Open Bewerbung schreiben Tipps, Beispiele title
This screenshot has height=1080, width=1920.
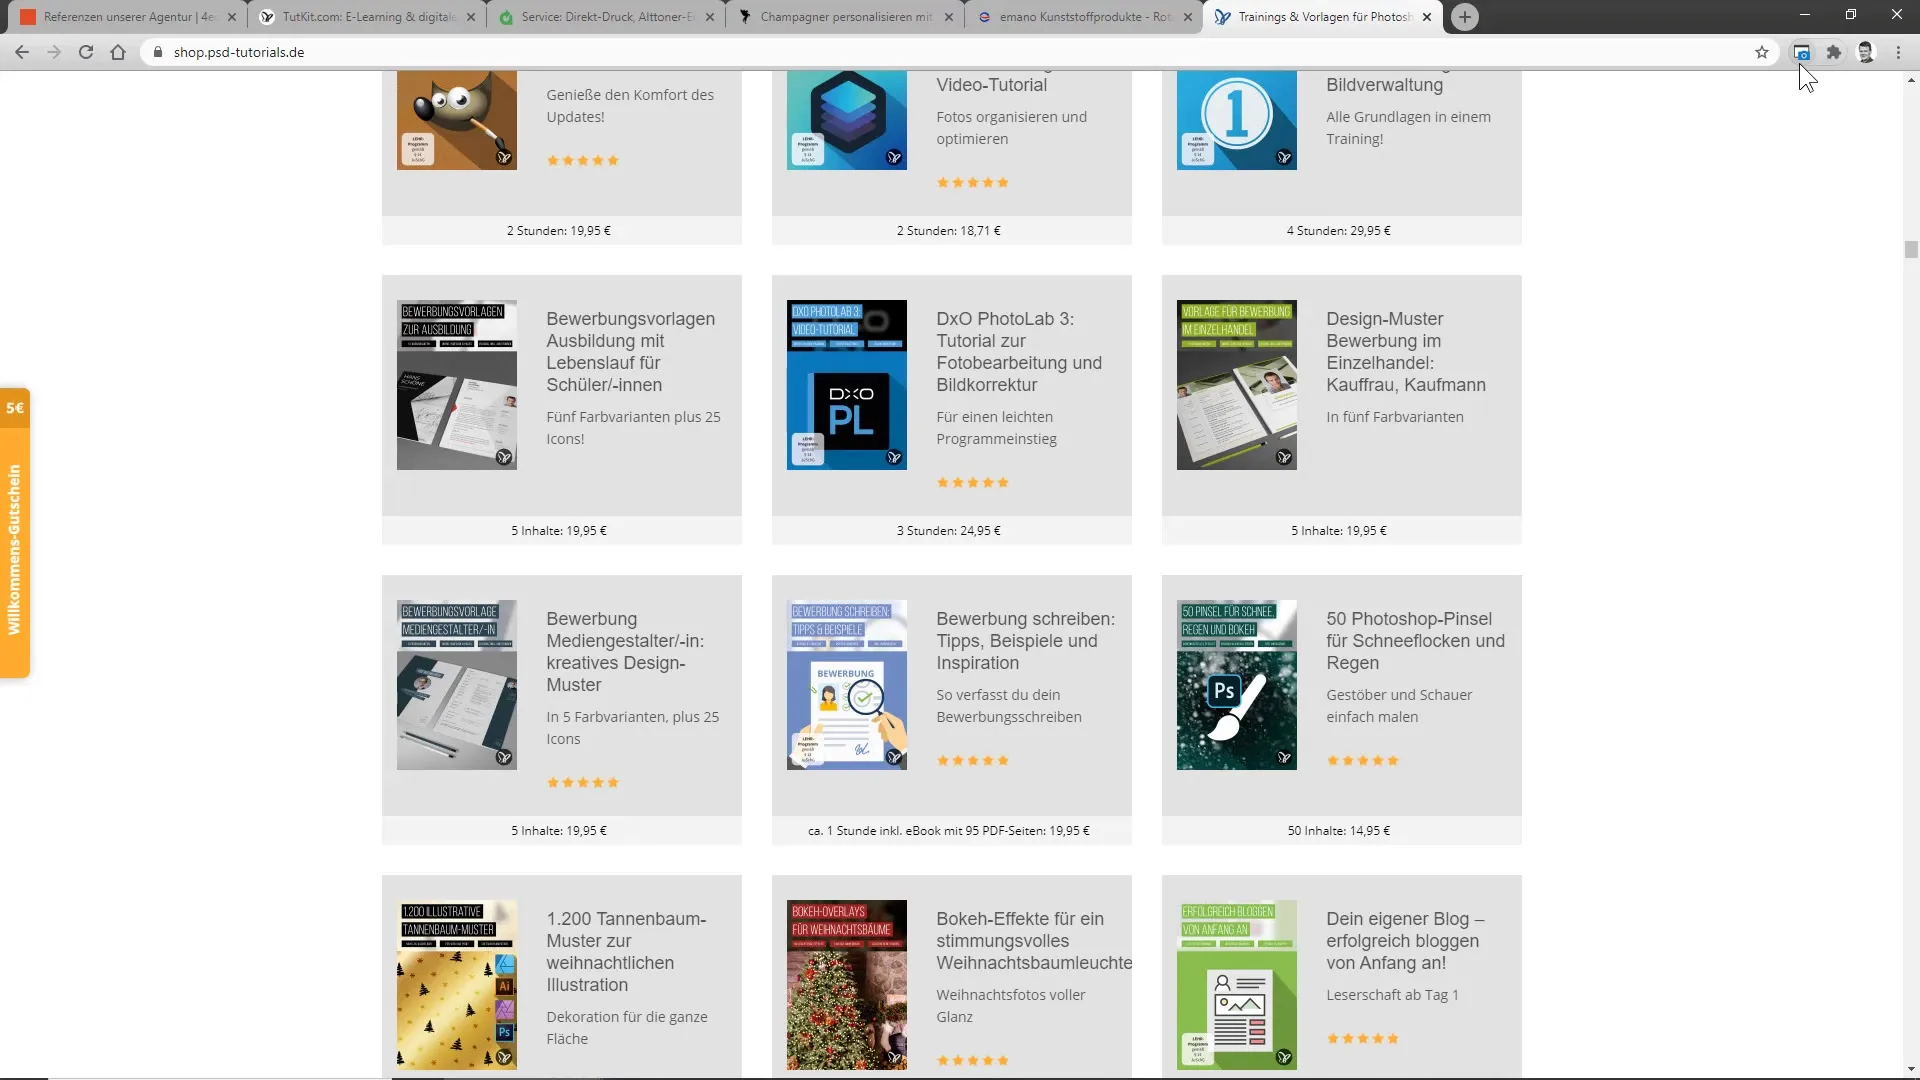point(1025,641)
